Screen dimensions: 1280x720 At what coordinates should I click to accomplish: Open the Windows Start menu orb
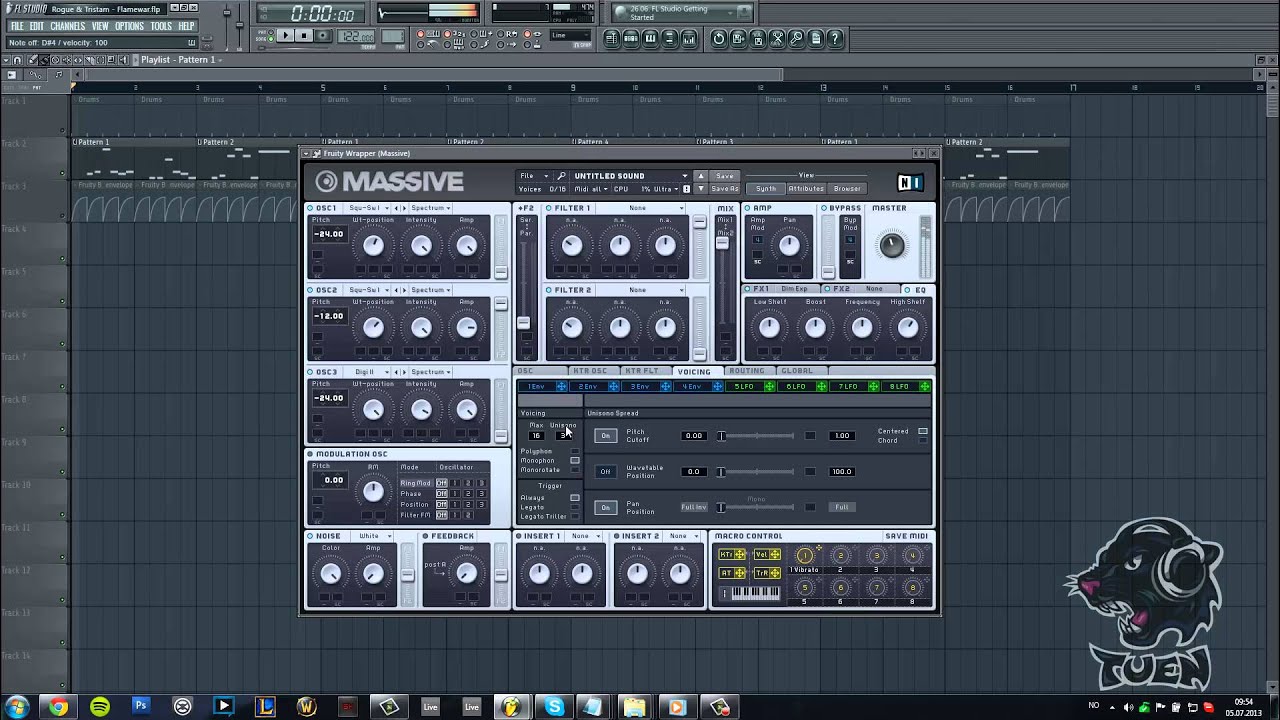tap(17, 707)
